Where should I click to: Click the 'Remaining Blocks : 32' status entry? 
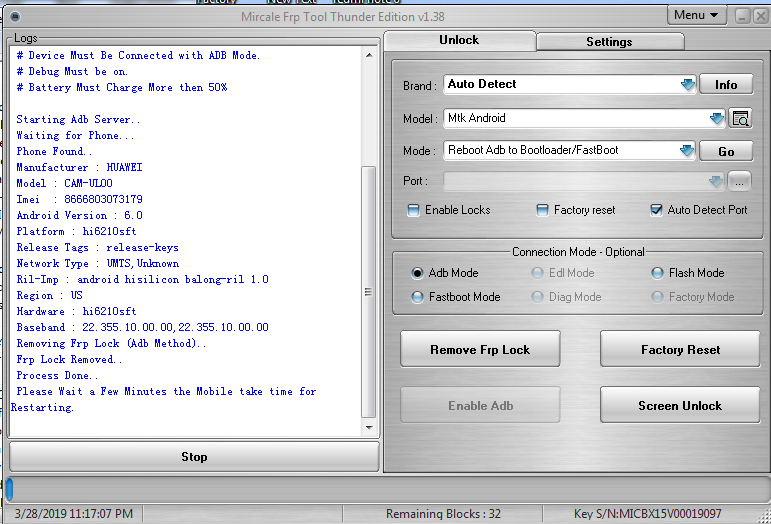pos(443,514)
